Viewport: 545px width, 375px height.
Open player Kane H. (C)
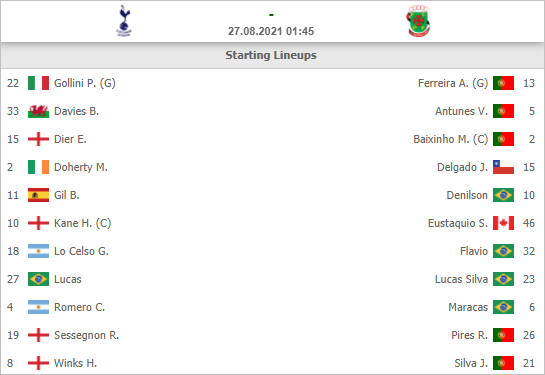(x=83, y=223)
